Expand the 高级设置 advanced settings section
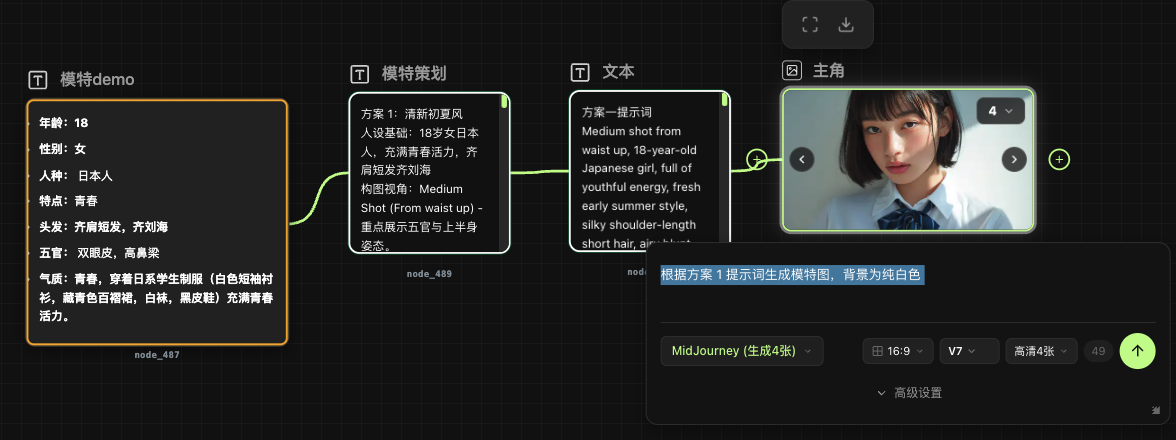Viewport: 1176px width, 440px height. tap(909, 393)
